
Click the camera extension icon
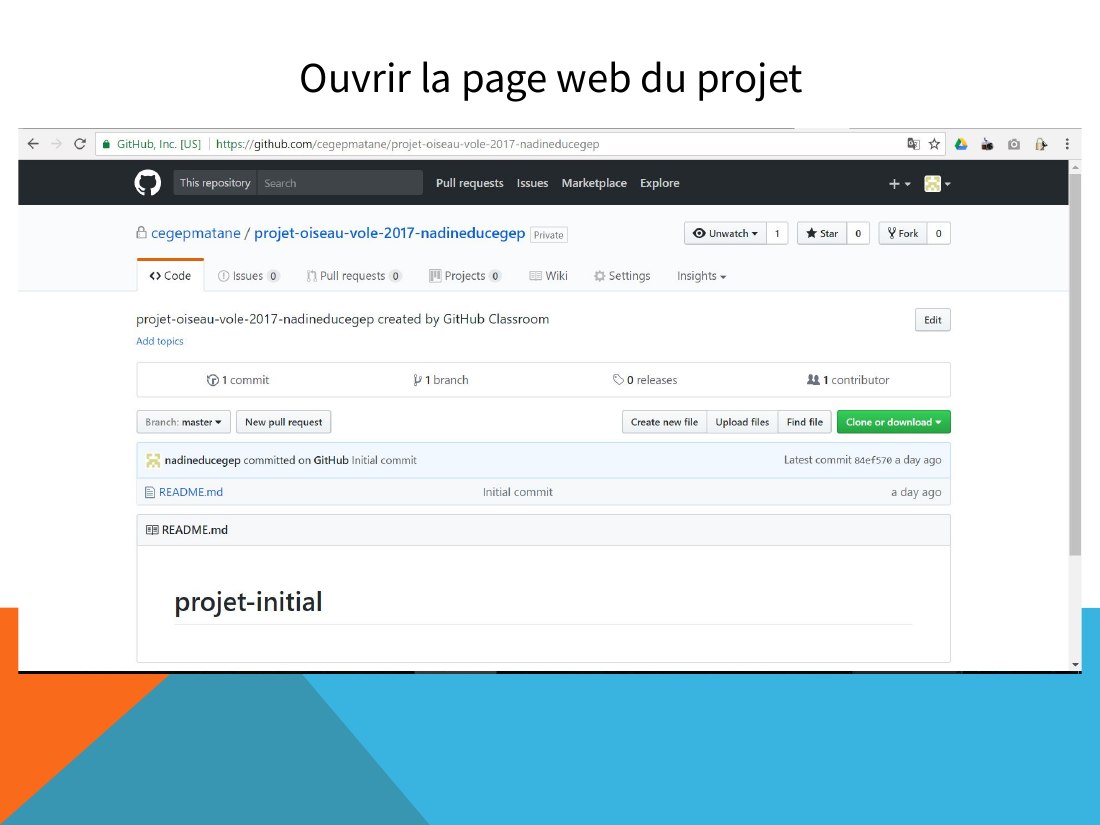(x=1014, y=144)
